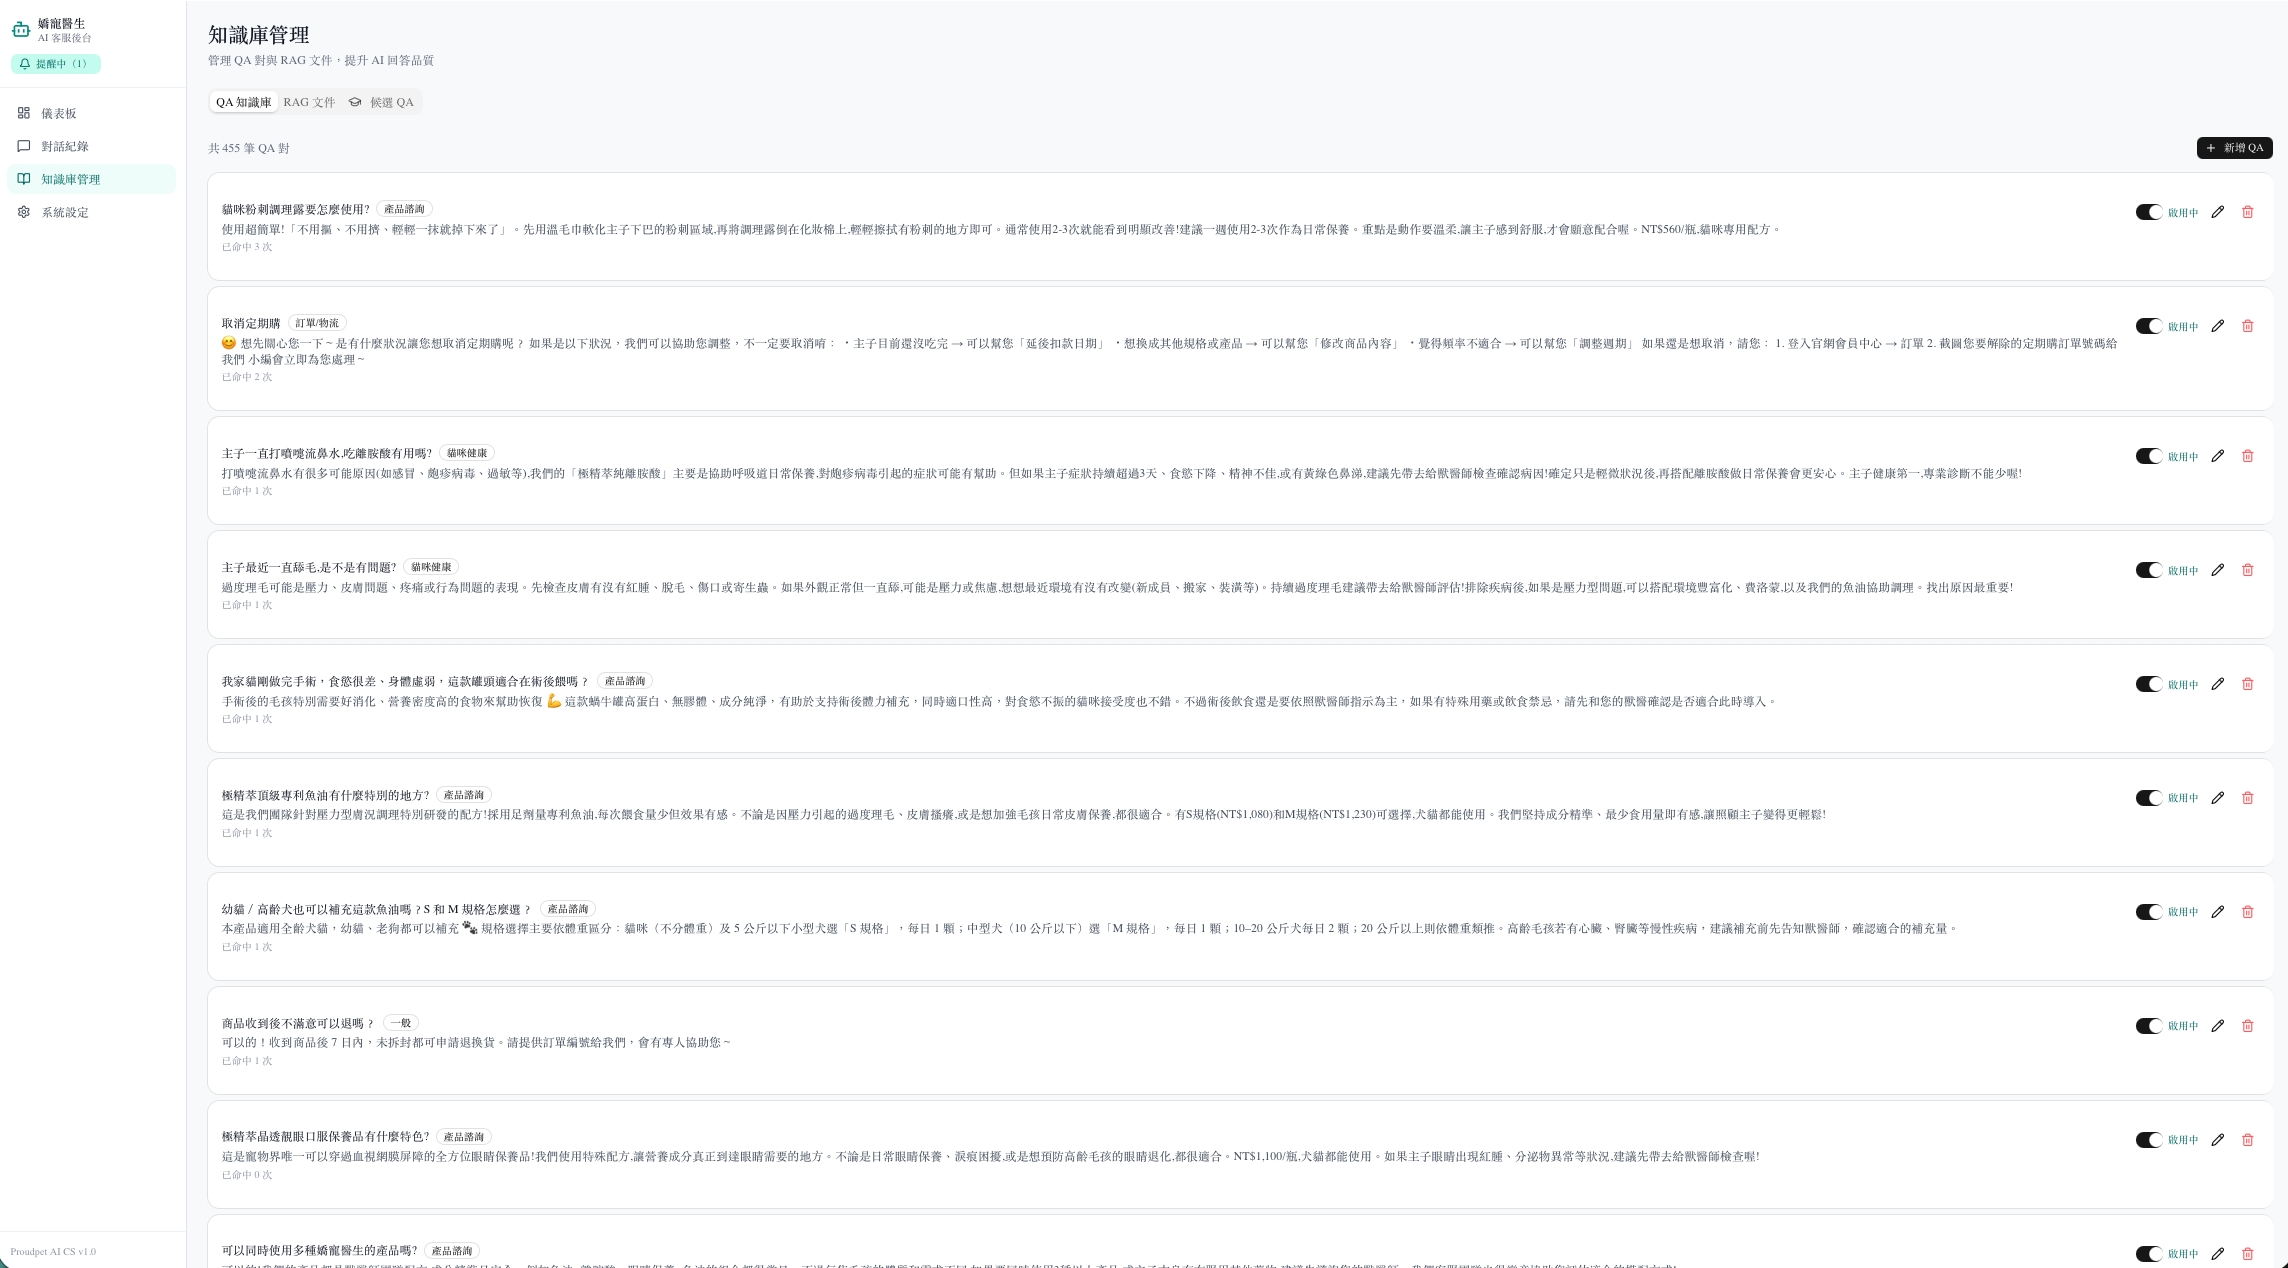Click the 共 455 筆 QA 對 count text
This screenshot has height=1268, width=2288.
coord(249,148)
